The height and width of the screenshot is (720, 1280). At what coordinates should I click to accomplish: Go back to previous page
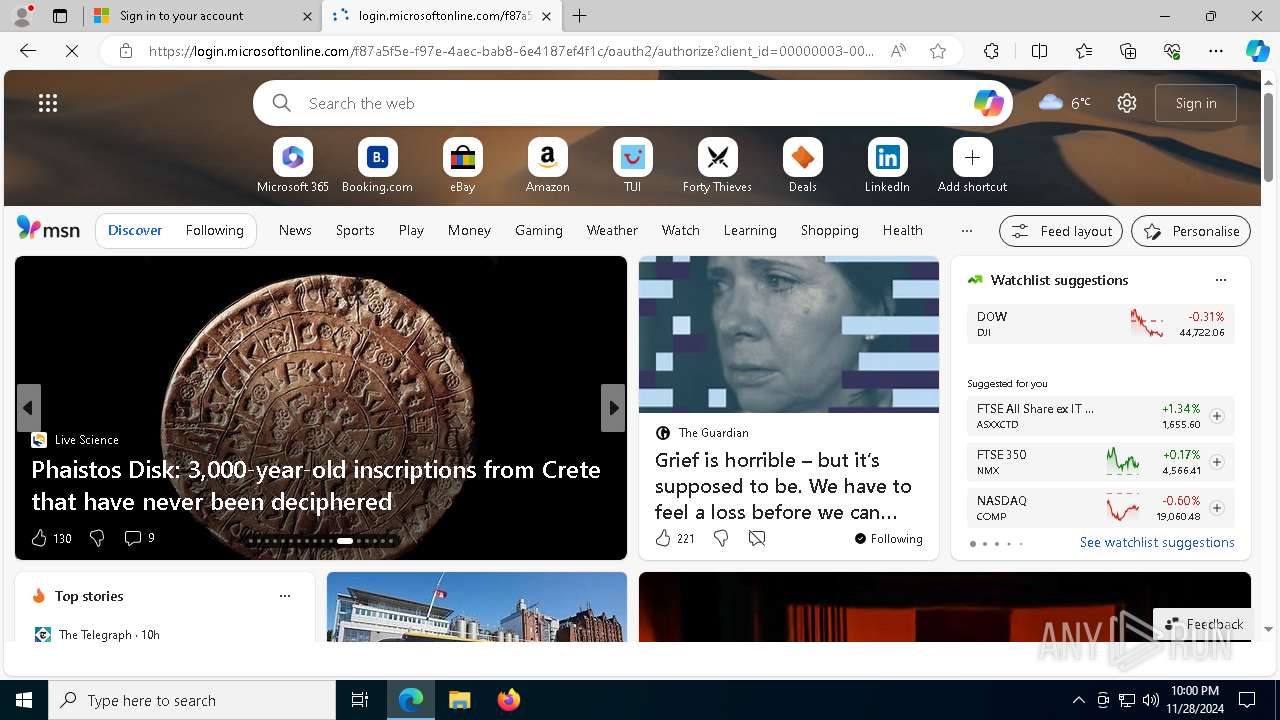28,51
